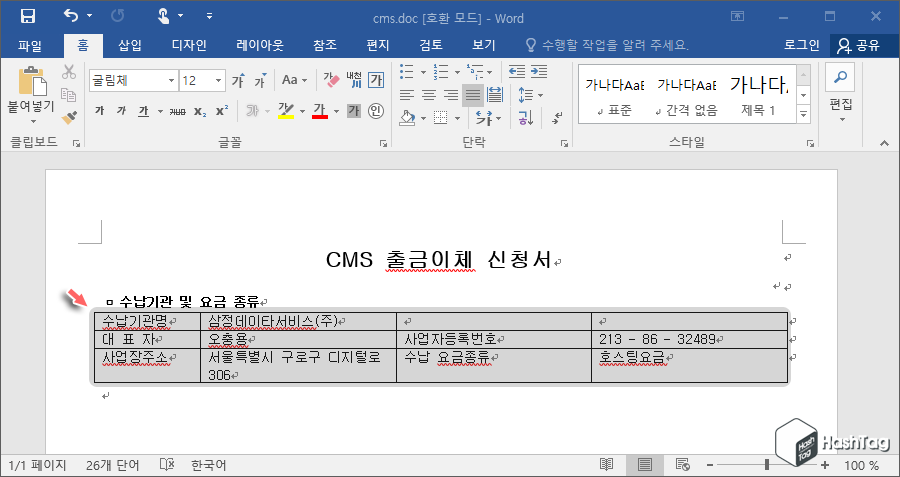Open 글꼴 dialog launcher
Screen dimensions: 900x477
383,144
